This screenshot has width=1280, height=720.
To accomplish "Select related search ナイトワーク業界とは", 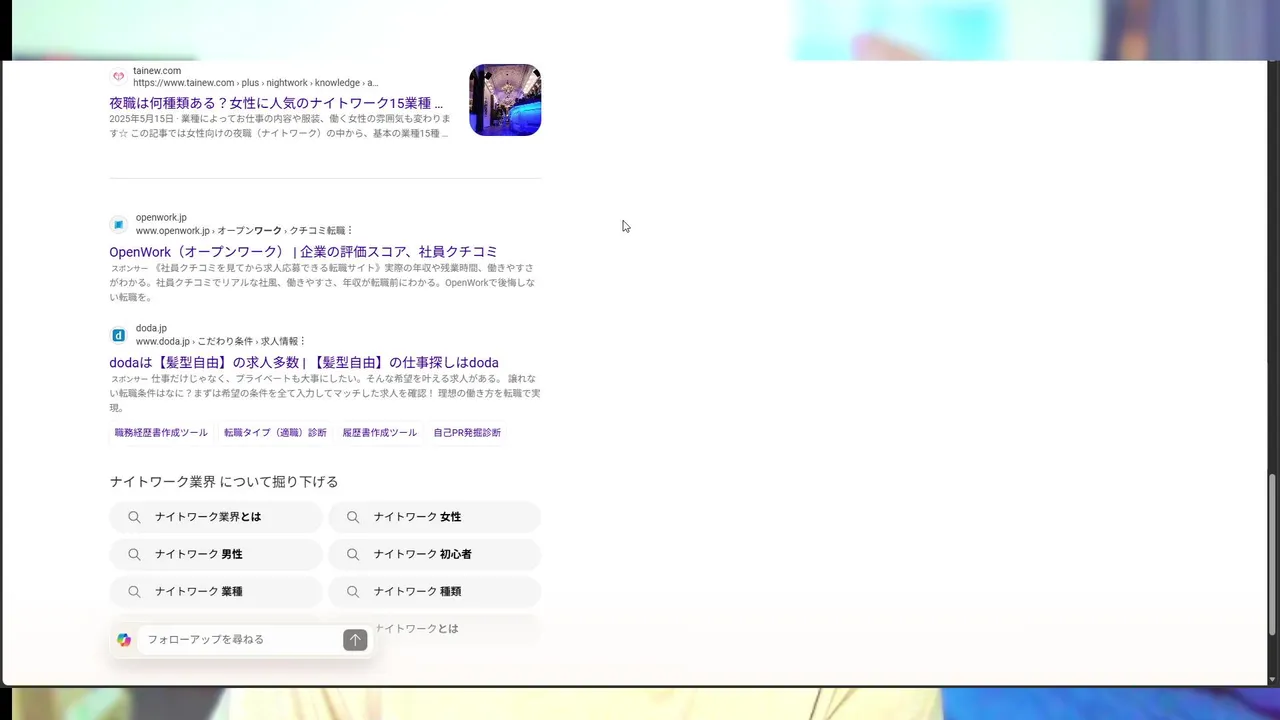I will (216, 517).
